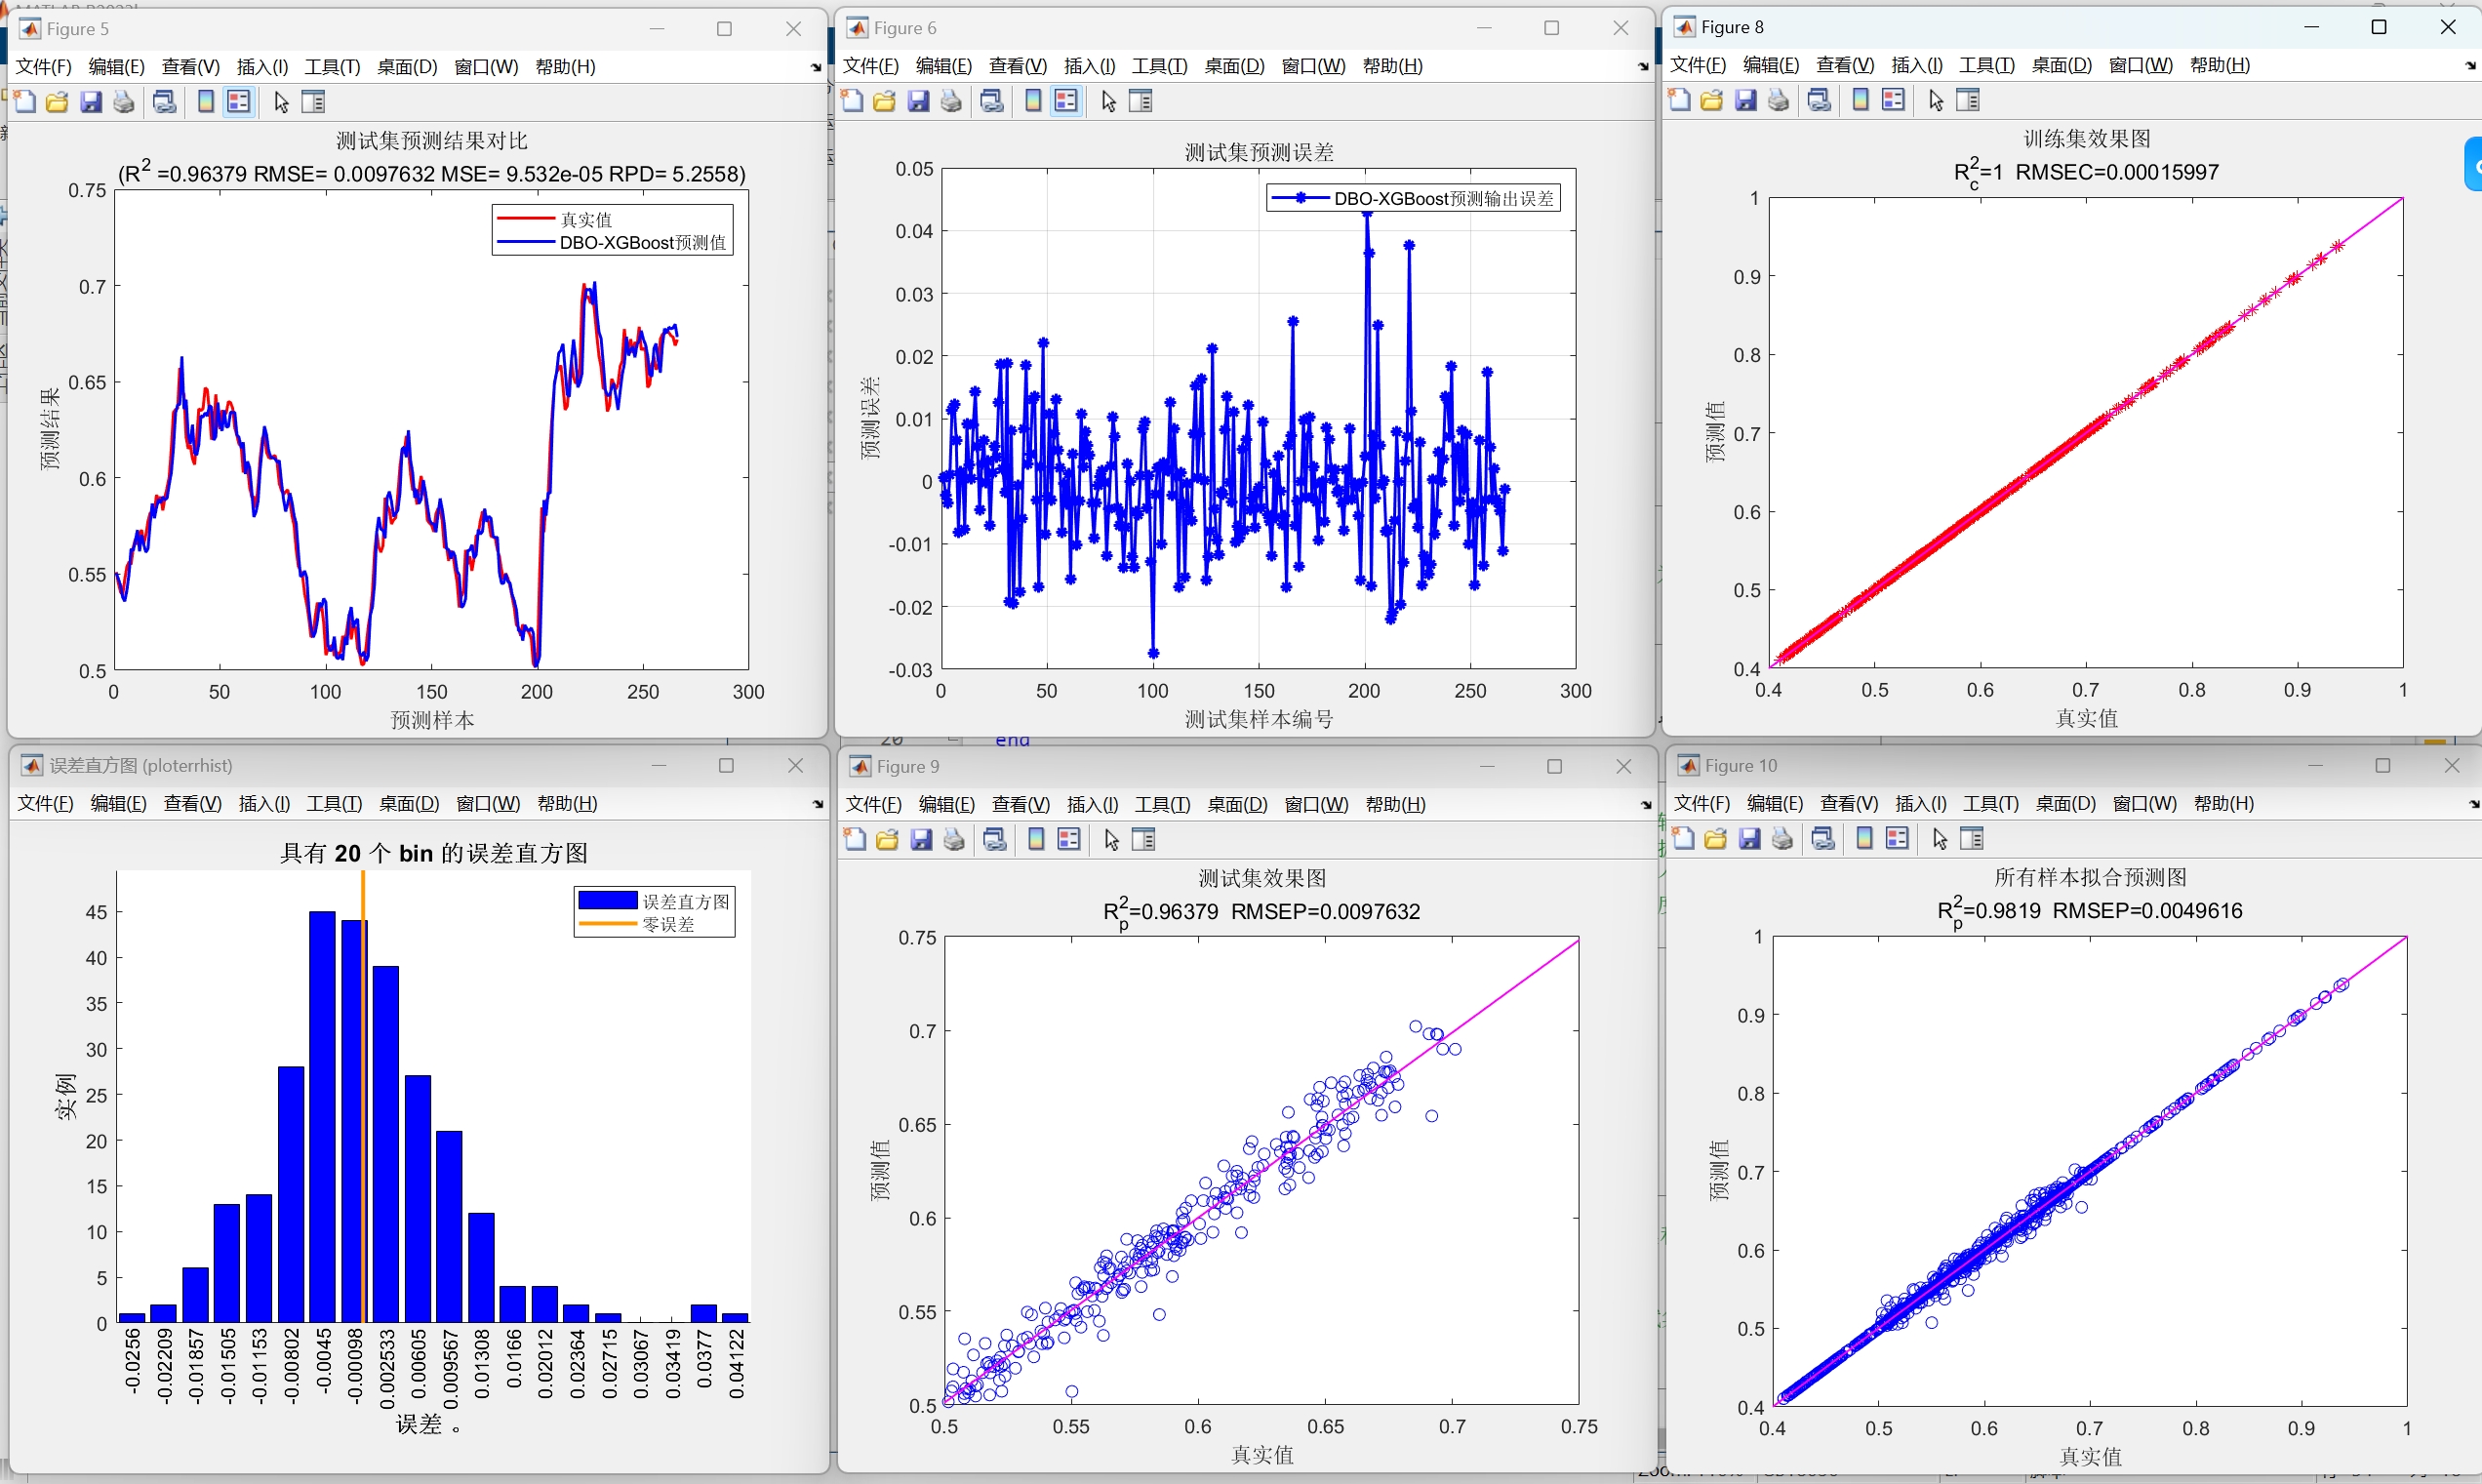This screenshot has width=2482, height=1484.
Task: Click Link Plot icon in Figure 10 toolbar
Action: [x=1824, y=839]
